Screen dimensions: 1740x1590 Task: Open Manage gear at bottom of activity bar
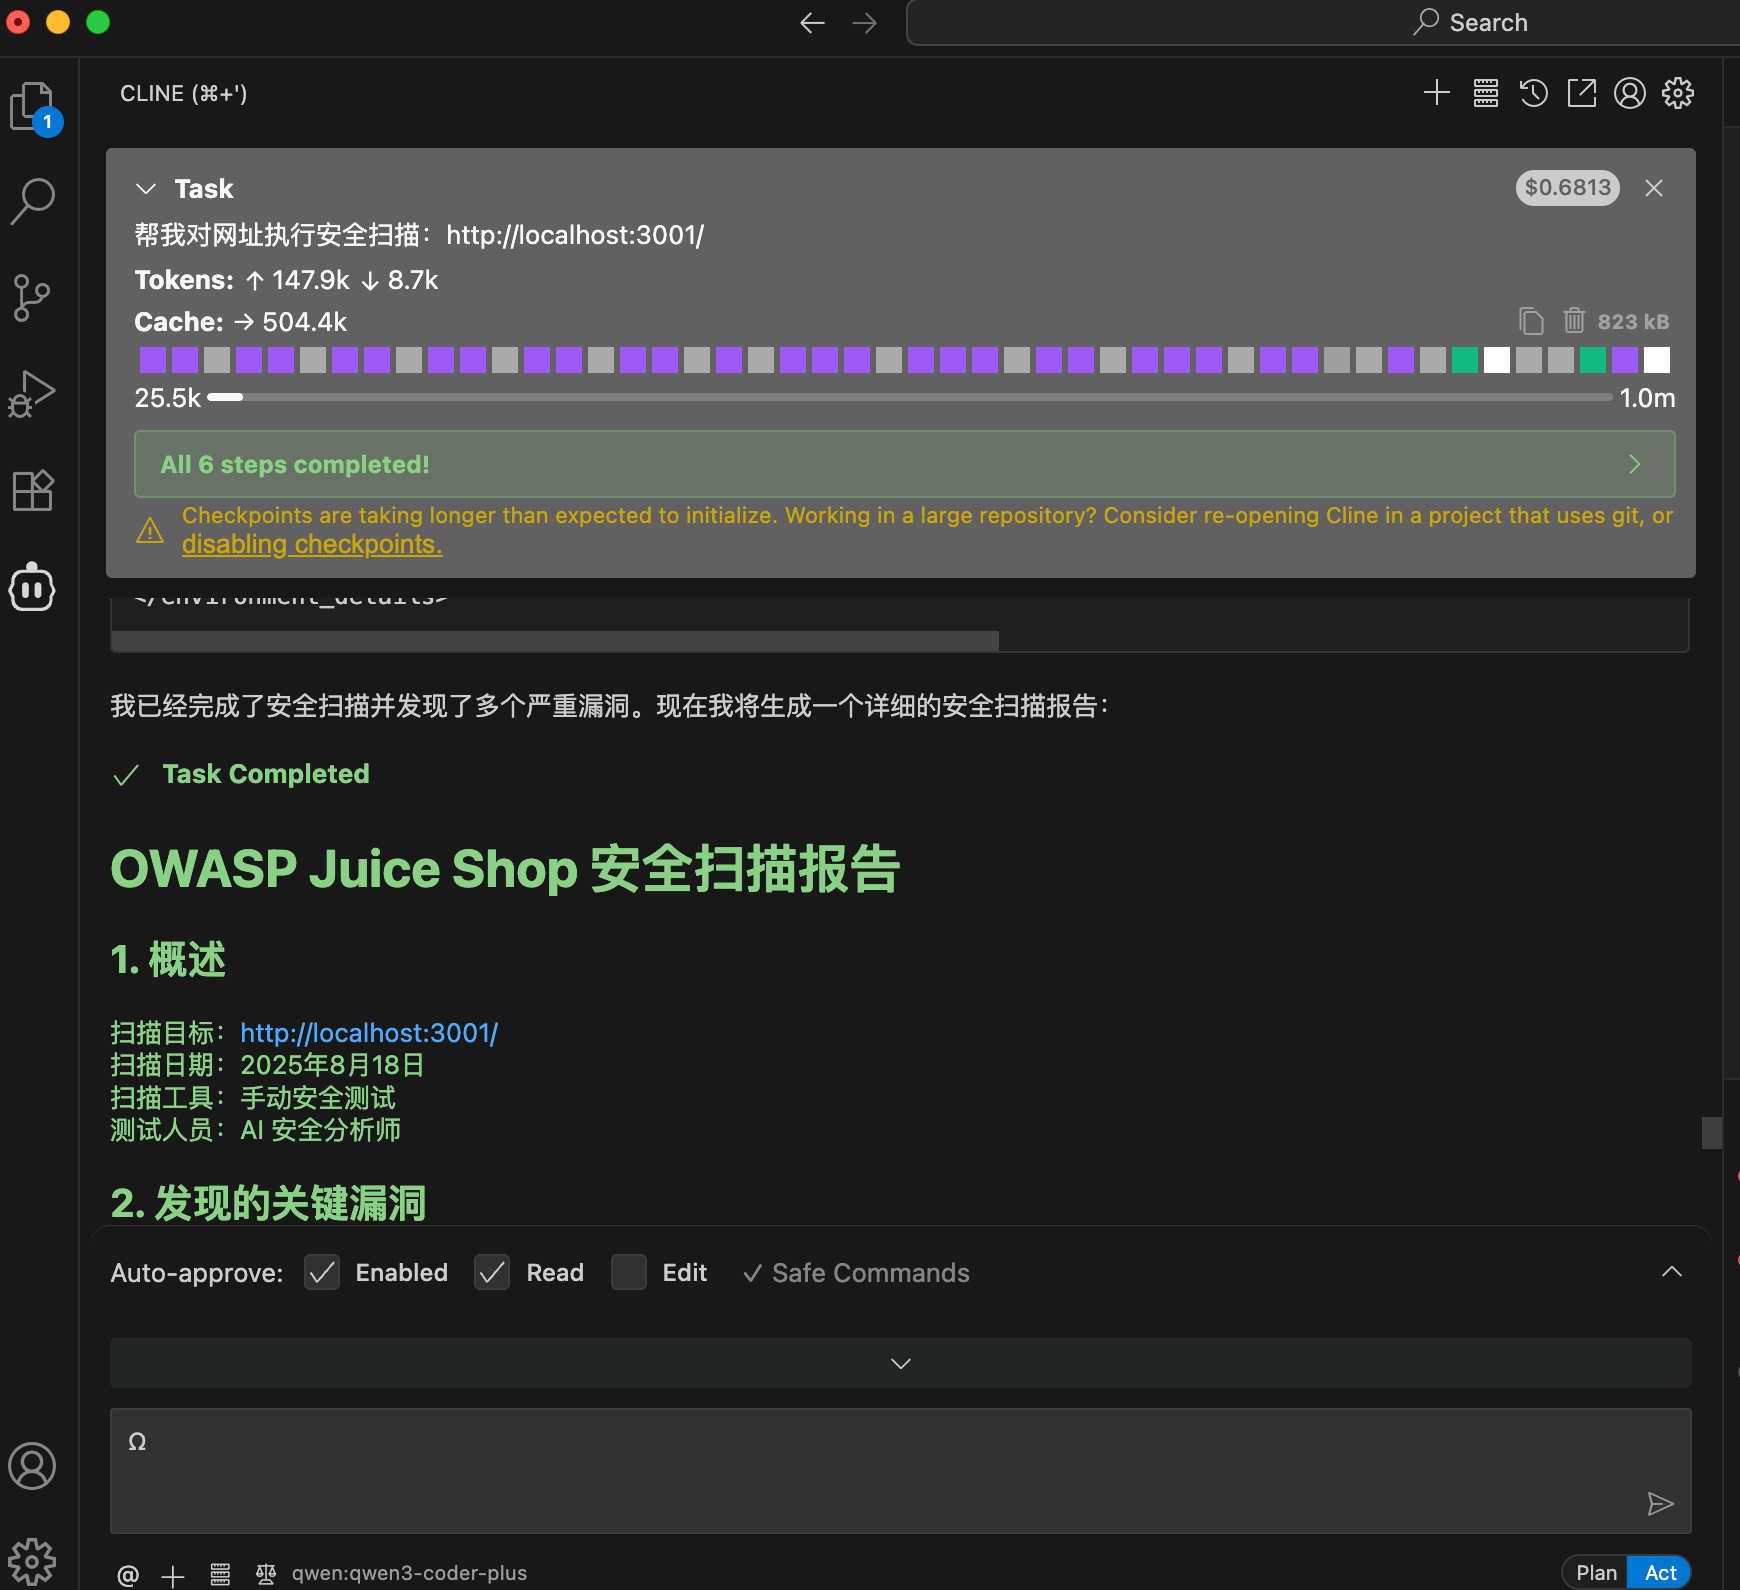[33, 1561]
